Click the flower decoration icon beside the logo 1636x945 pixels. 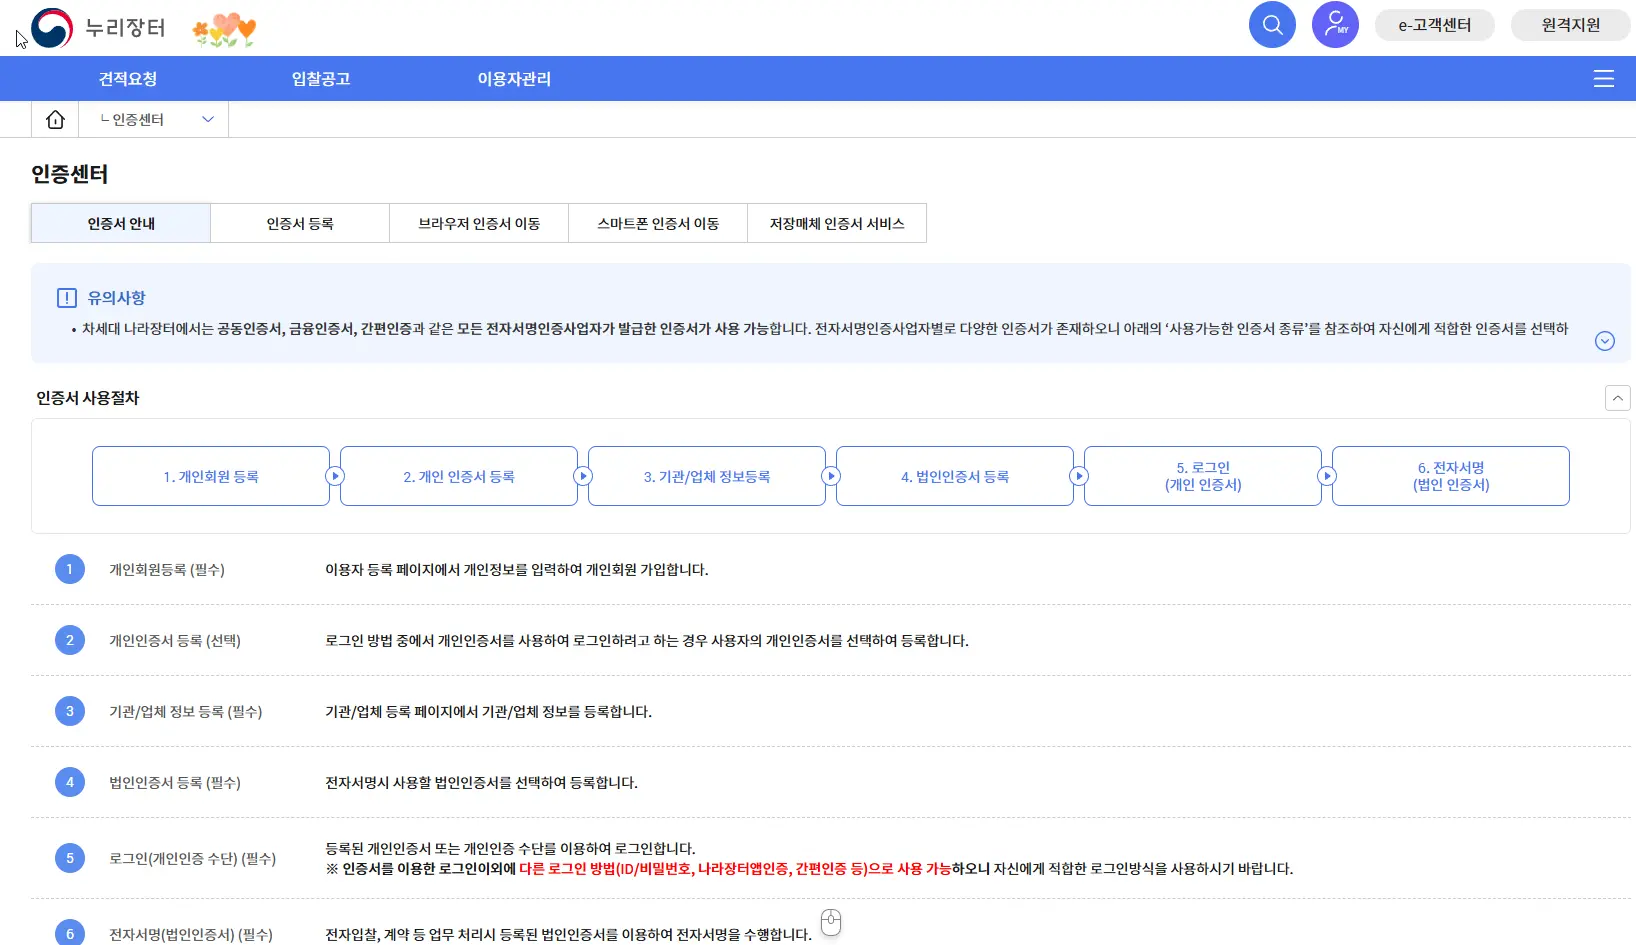(x=223, y=28)
